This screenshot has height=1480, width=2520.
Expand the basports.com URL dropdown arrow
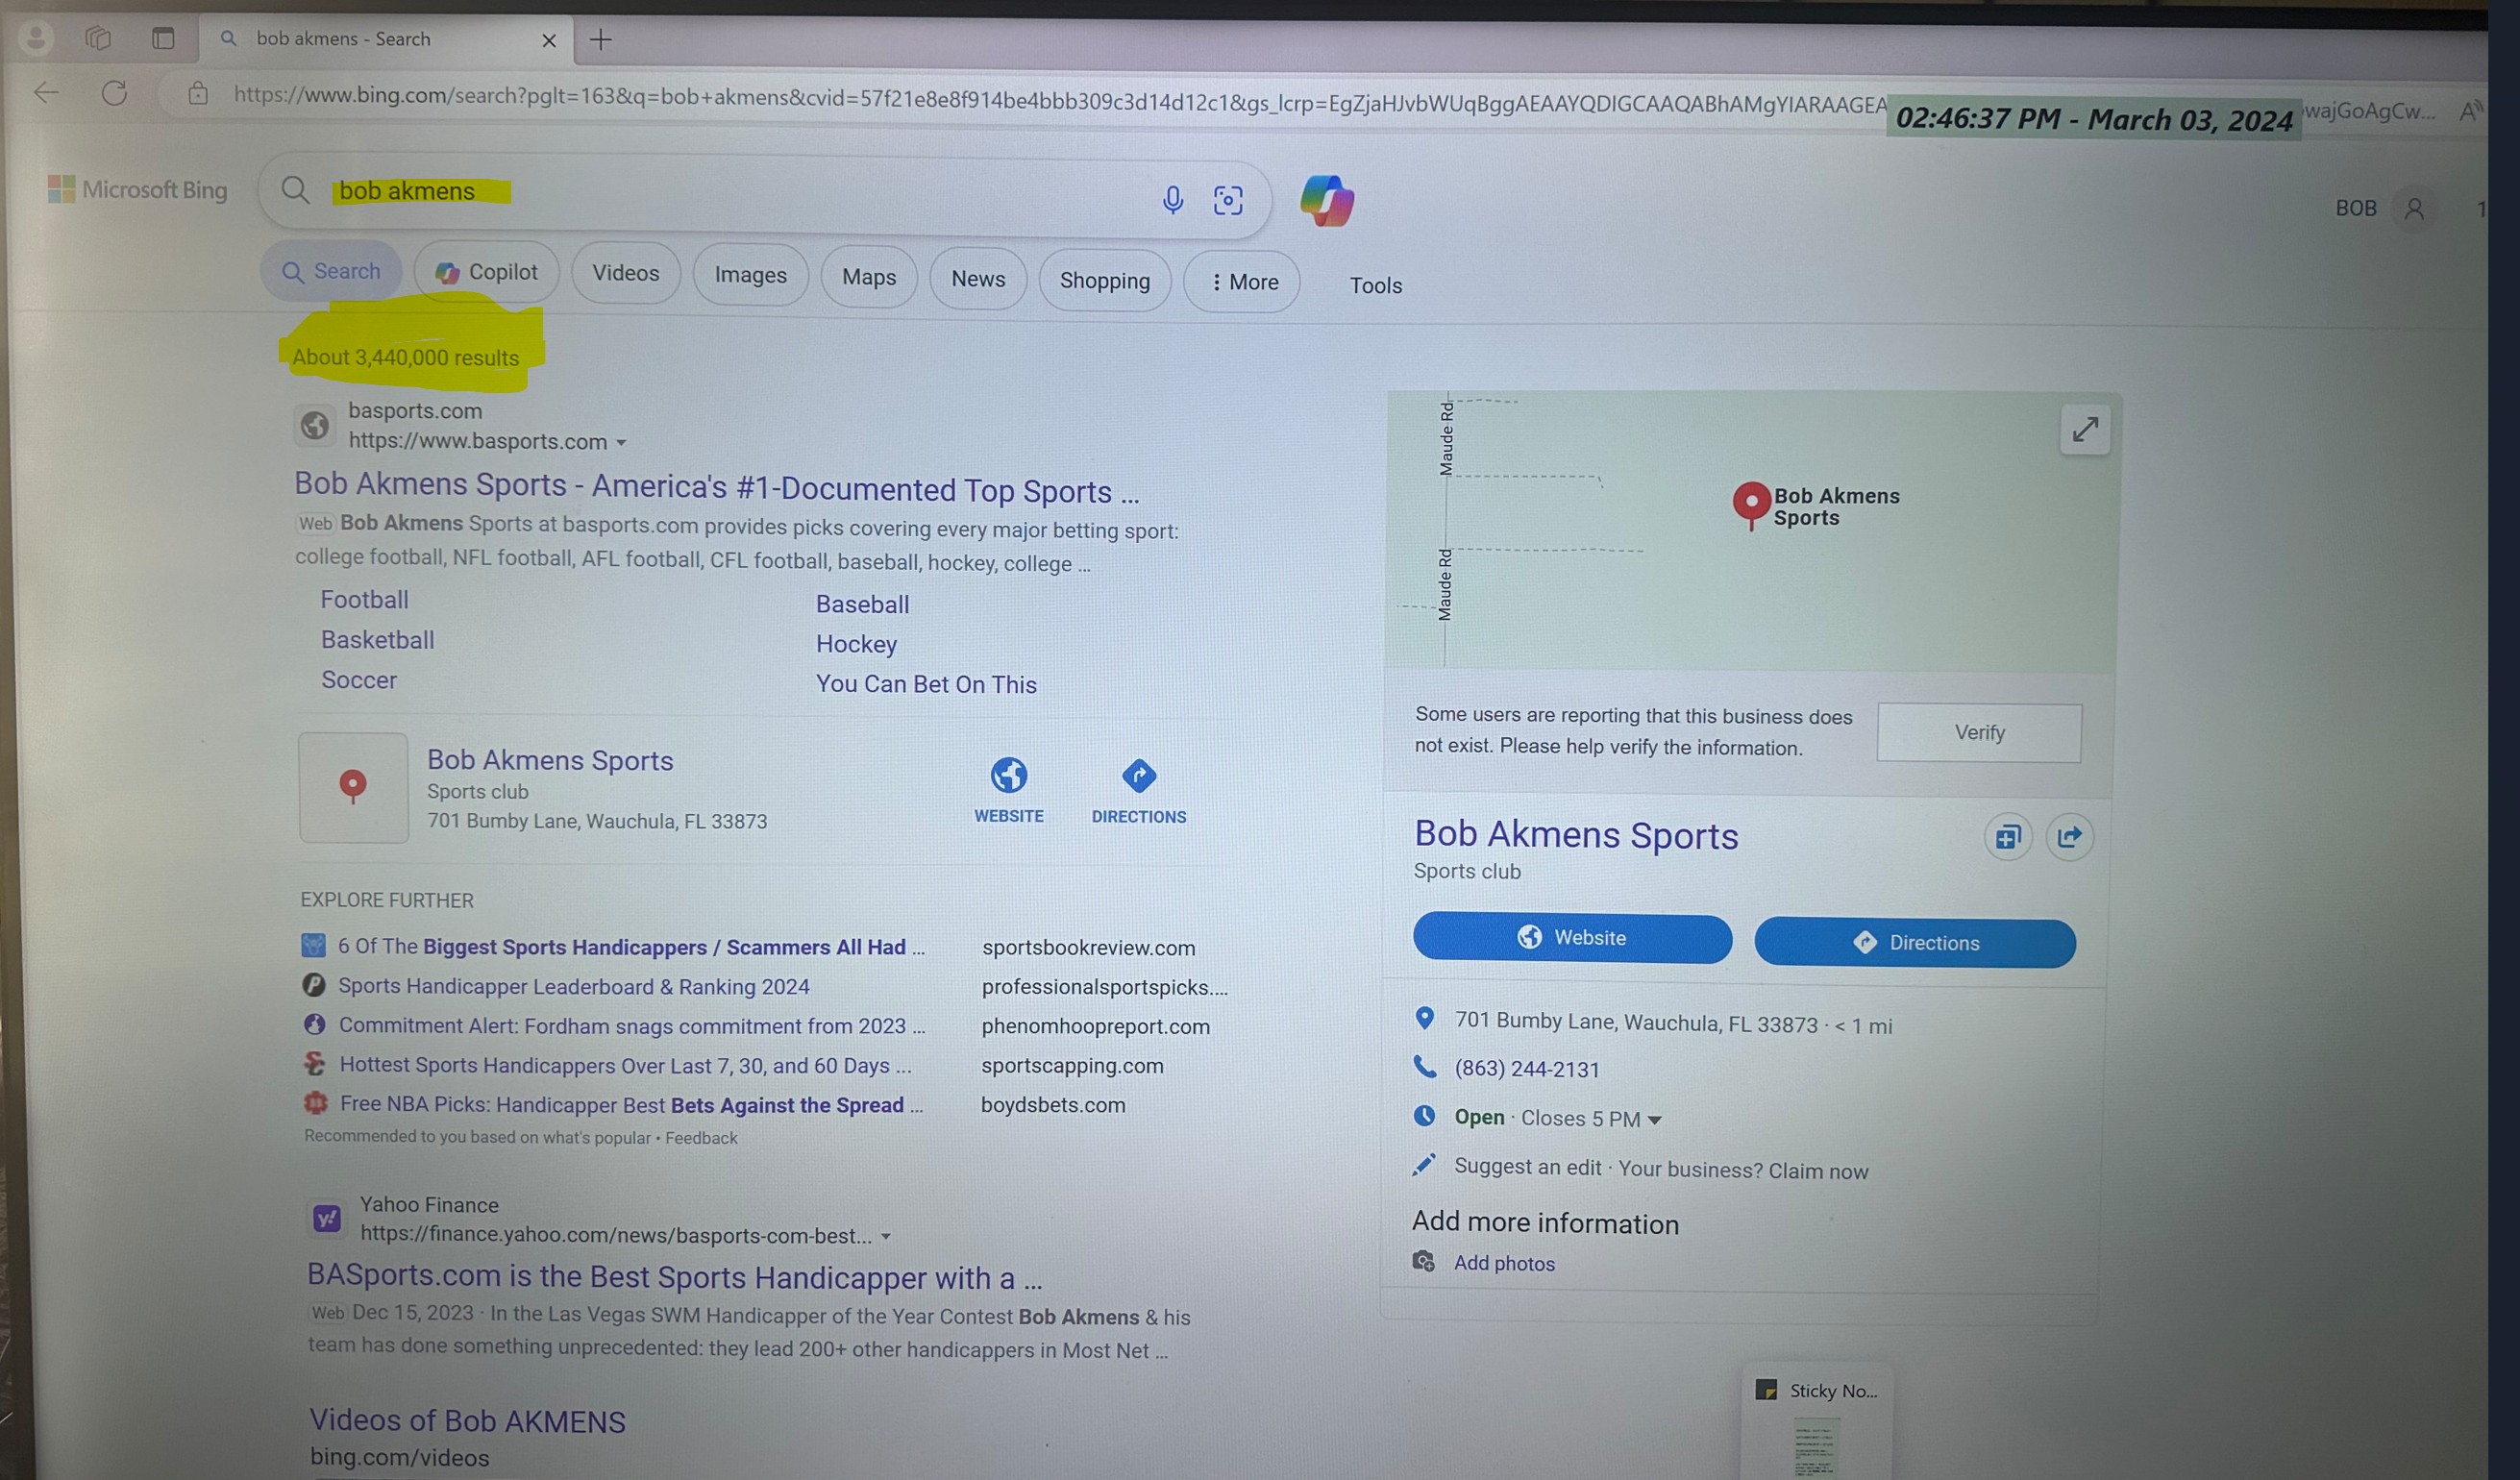(621, 443)
